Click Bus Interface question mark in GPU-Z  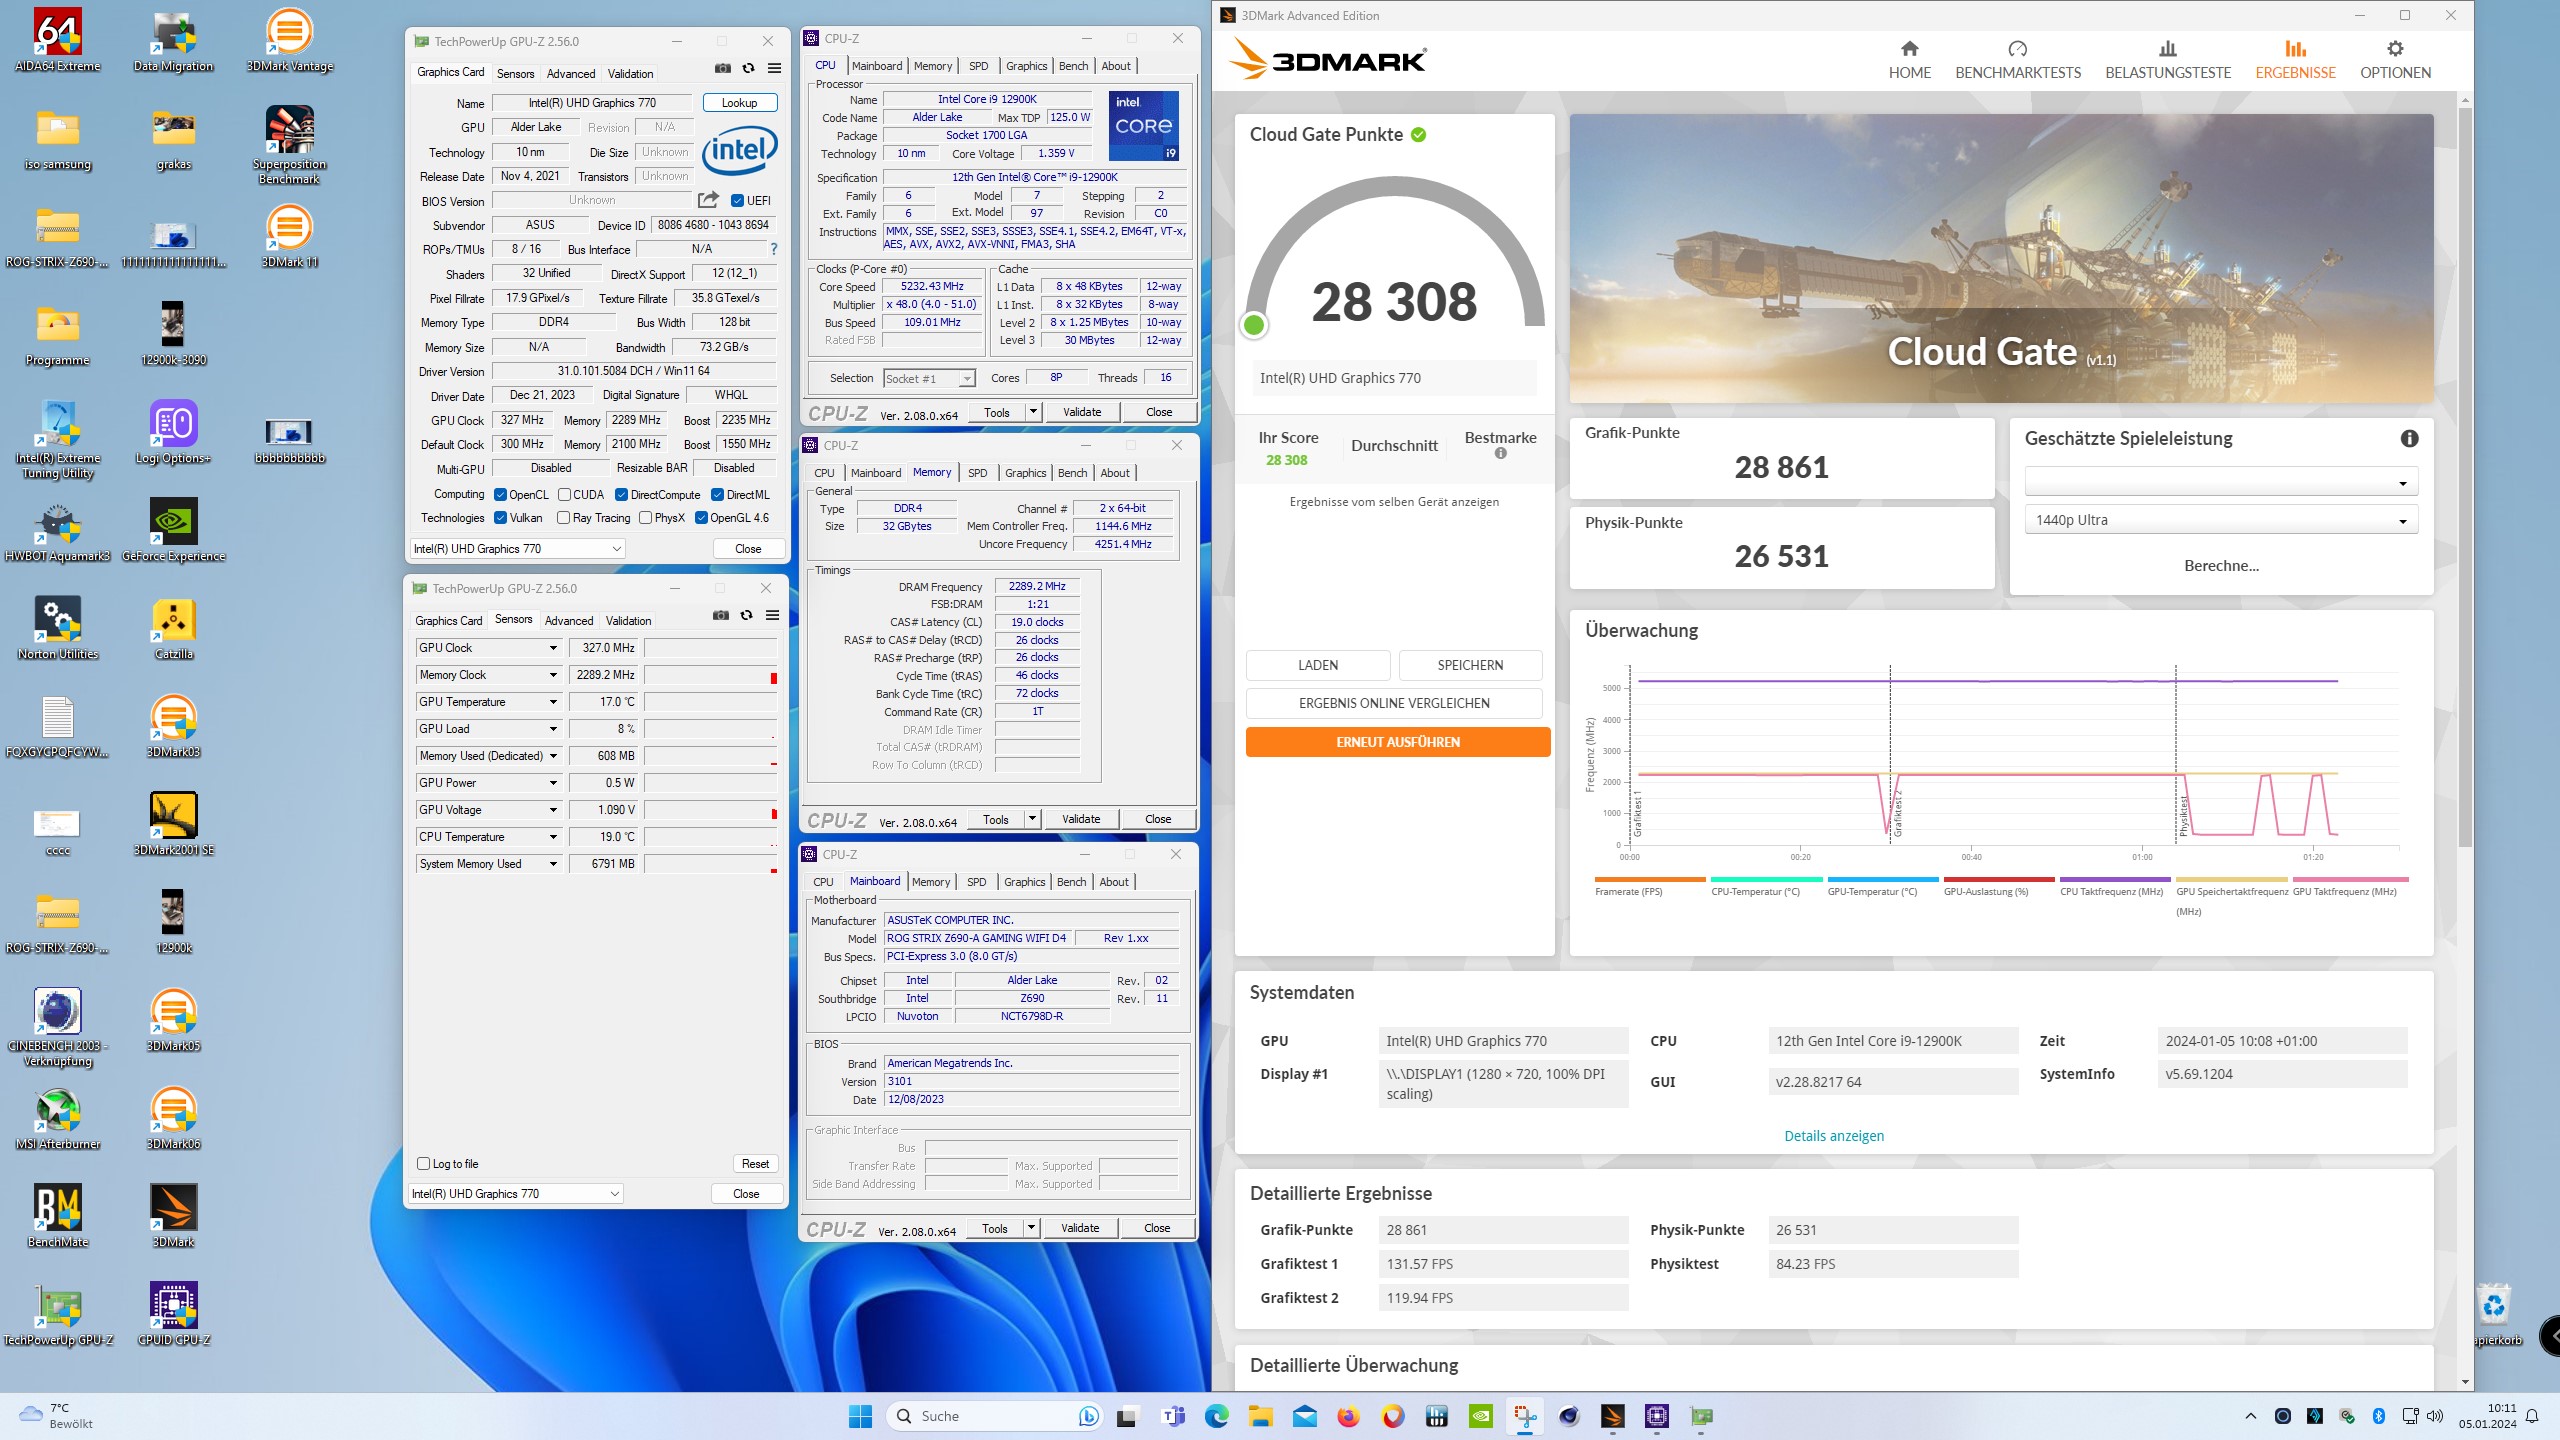point(773,249)
